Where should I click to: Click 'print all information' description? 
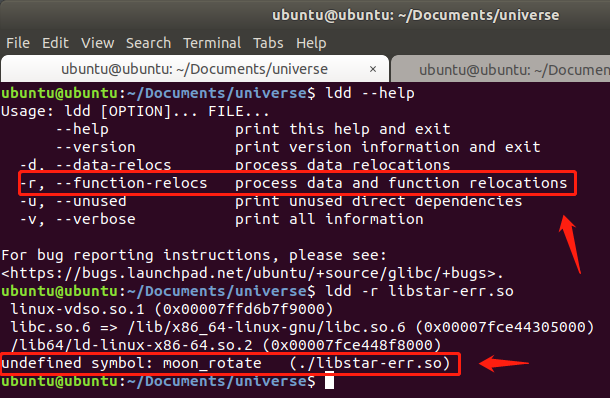click(329, 219)
